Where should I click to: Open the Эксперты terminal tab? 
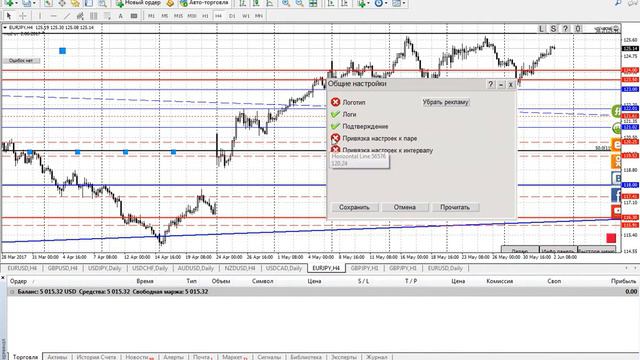(344, 357)
